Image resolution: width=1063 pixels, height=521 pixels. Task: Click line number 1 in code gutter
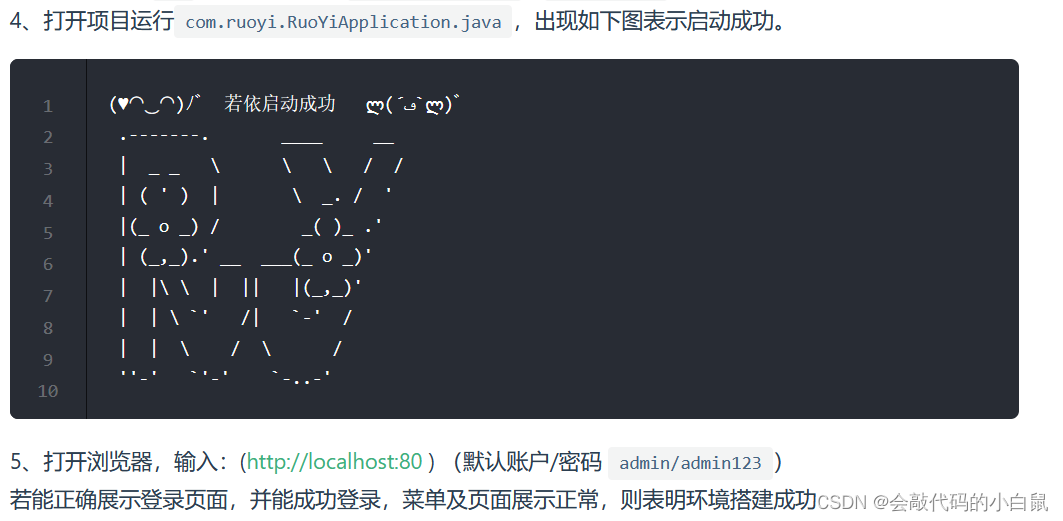tap(47, 106)
